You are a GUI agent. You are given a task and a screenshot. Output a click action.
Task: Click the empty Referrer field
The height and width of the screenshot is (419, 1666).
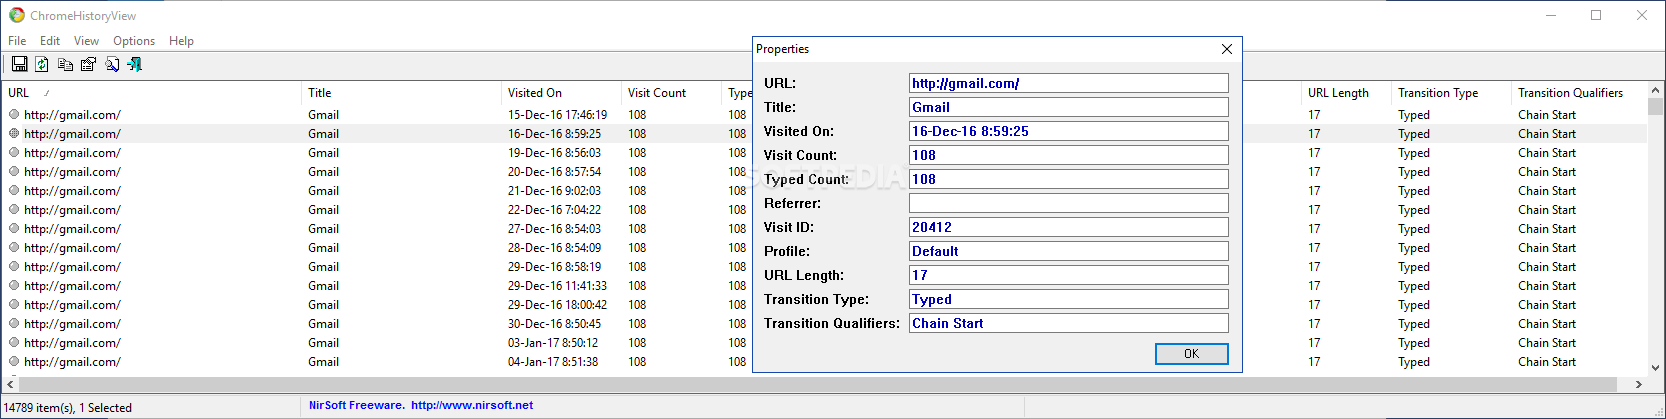[x=1068, y=203]
